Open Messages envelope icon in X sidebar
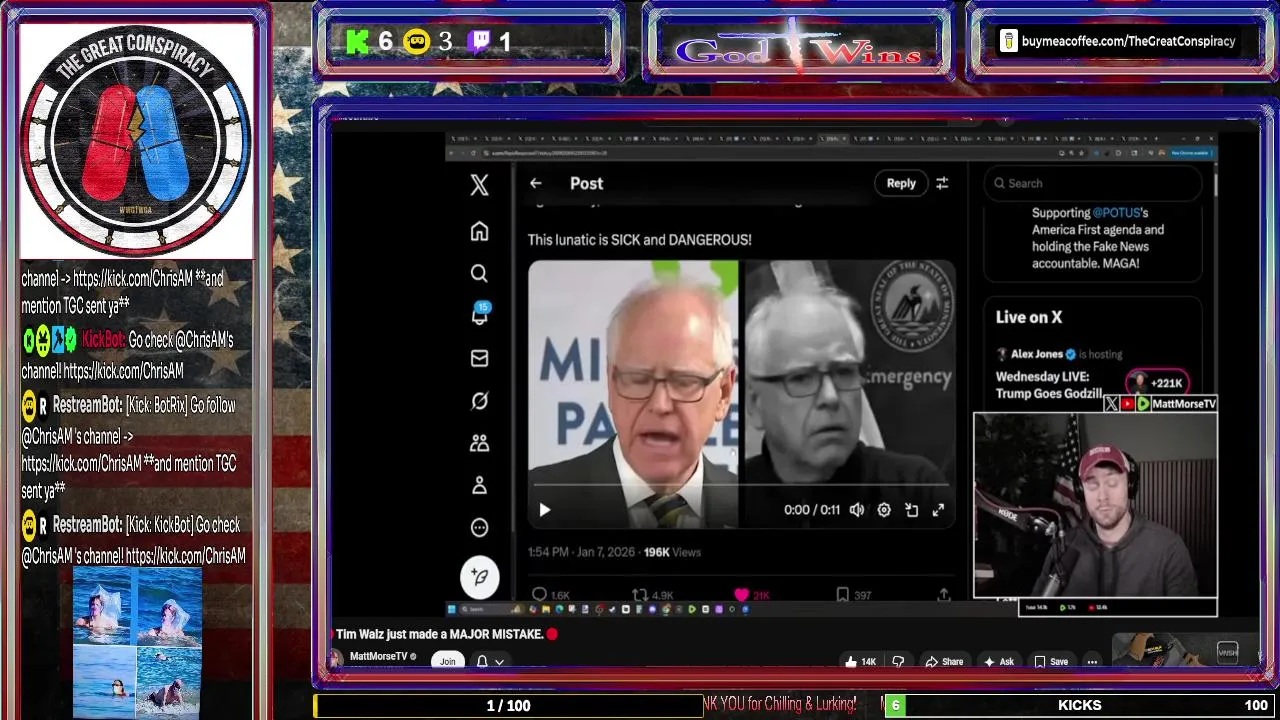Viewport: 1280px width, 720px height. click(479, 358)
